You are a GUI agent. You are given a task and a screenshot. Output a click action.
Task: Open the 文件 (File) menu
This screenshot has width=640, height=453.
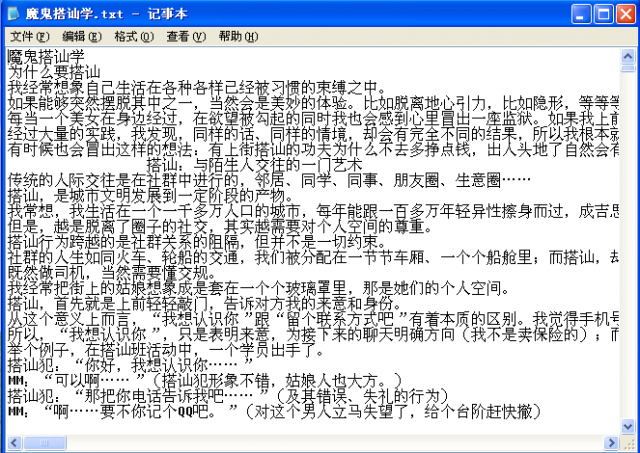28,36
